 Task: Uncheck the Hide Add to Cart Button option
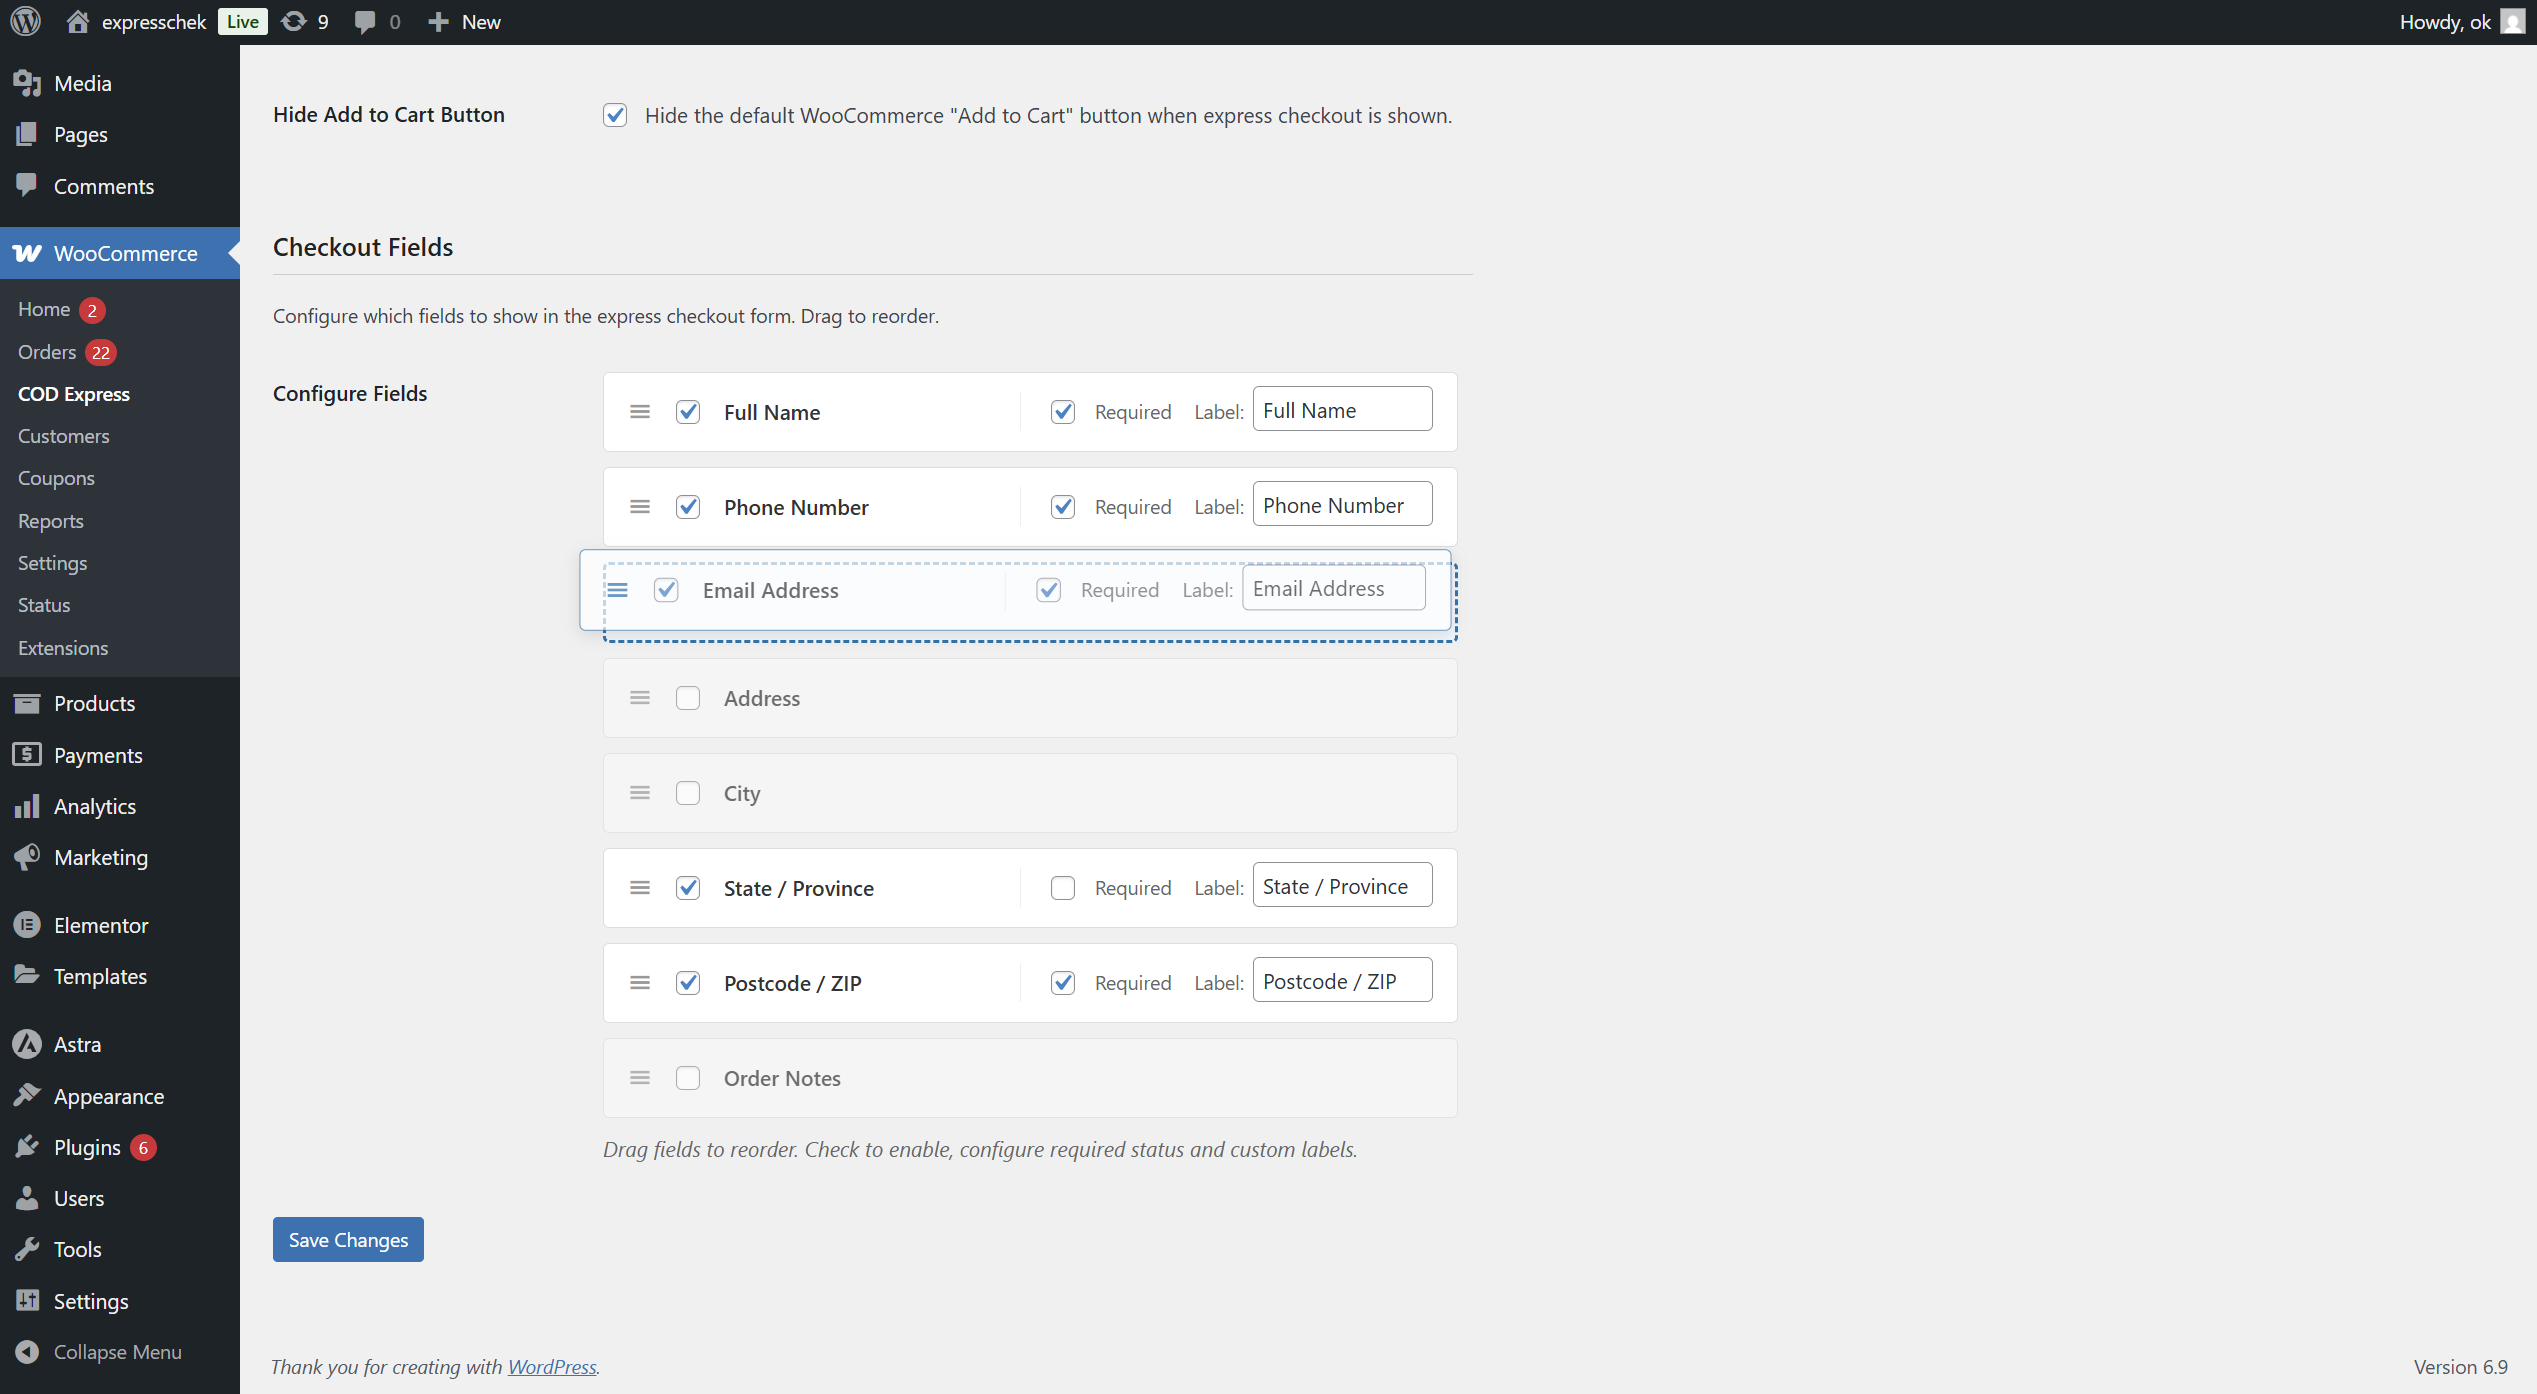[614, 115]
